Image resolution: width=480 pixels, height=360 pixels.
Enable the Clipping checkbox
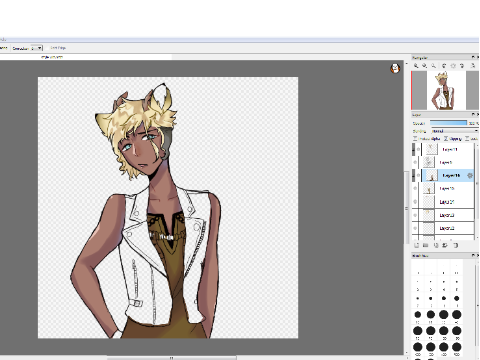(446, 139)
